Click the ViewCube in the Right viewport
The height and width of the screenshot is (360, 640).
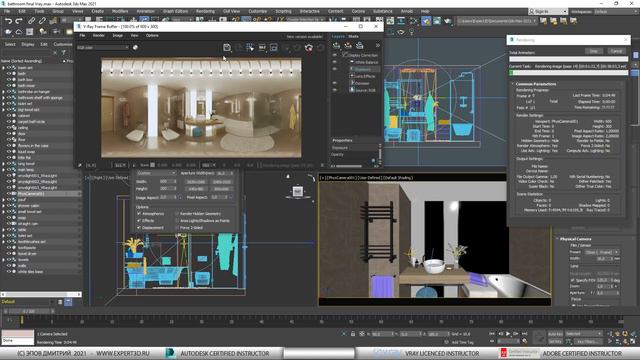pos(298,191)
